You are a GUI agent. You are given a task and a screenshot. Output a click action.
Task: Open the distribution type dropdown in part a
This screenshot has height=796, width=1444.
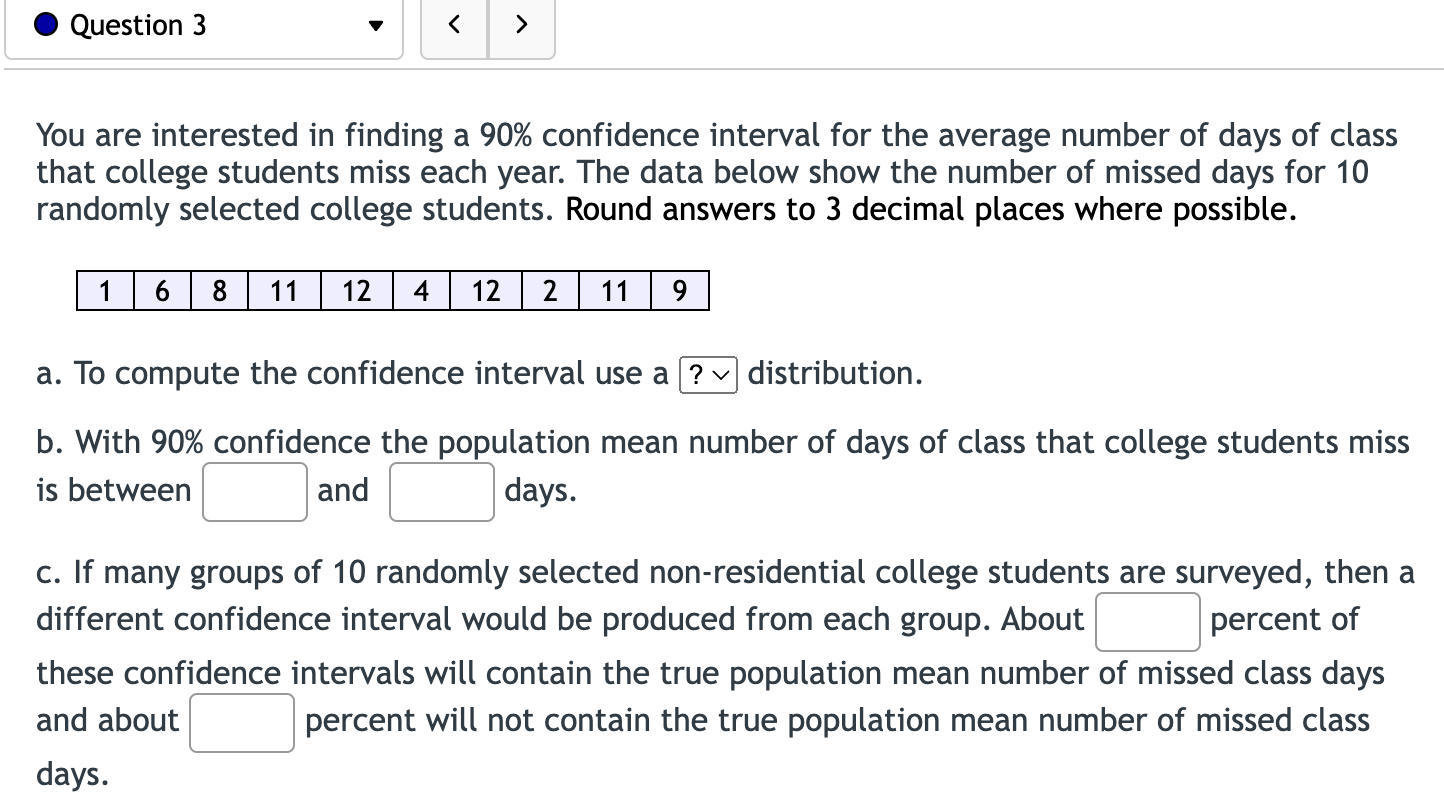[x=708, y=375]
